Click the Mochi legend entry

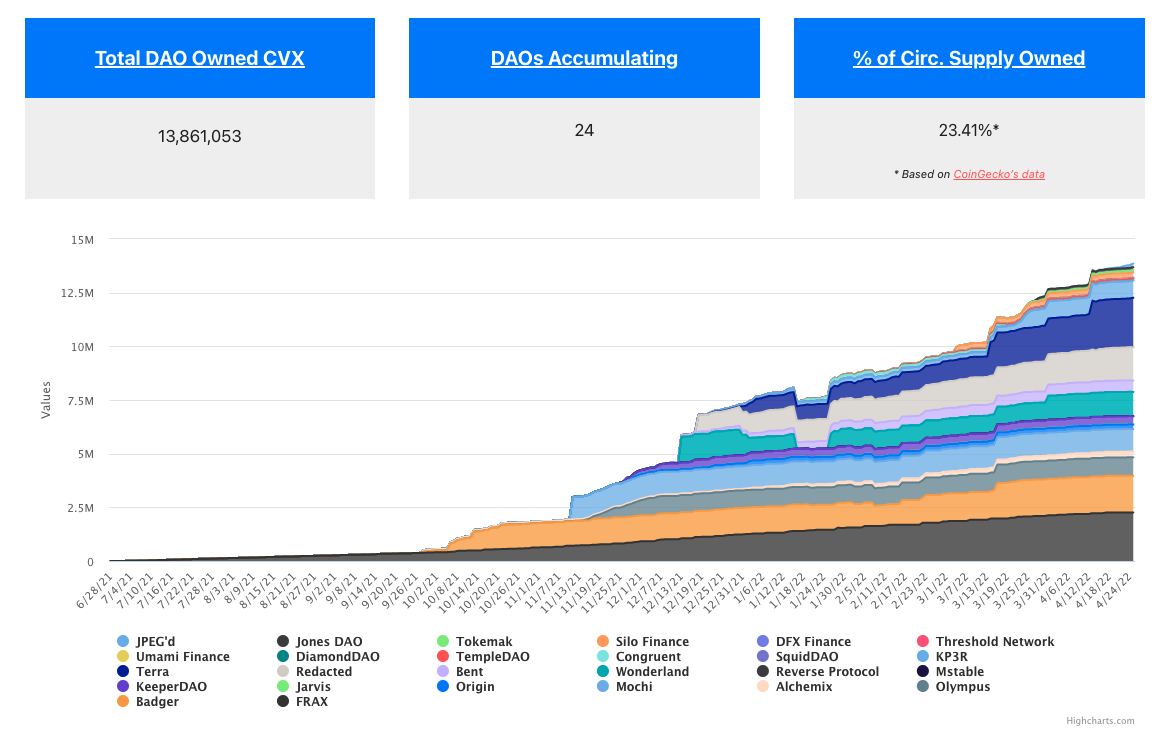(634, 687)
